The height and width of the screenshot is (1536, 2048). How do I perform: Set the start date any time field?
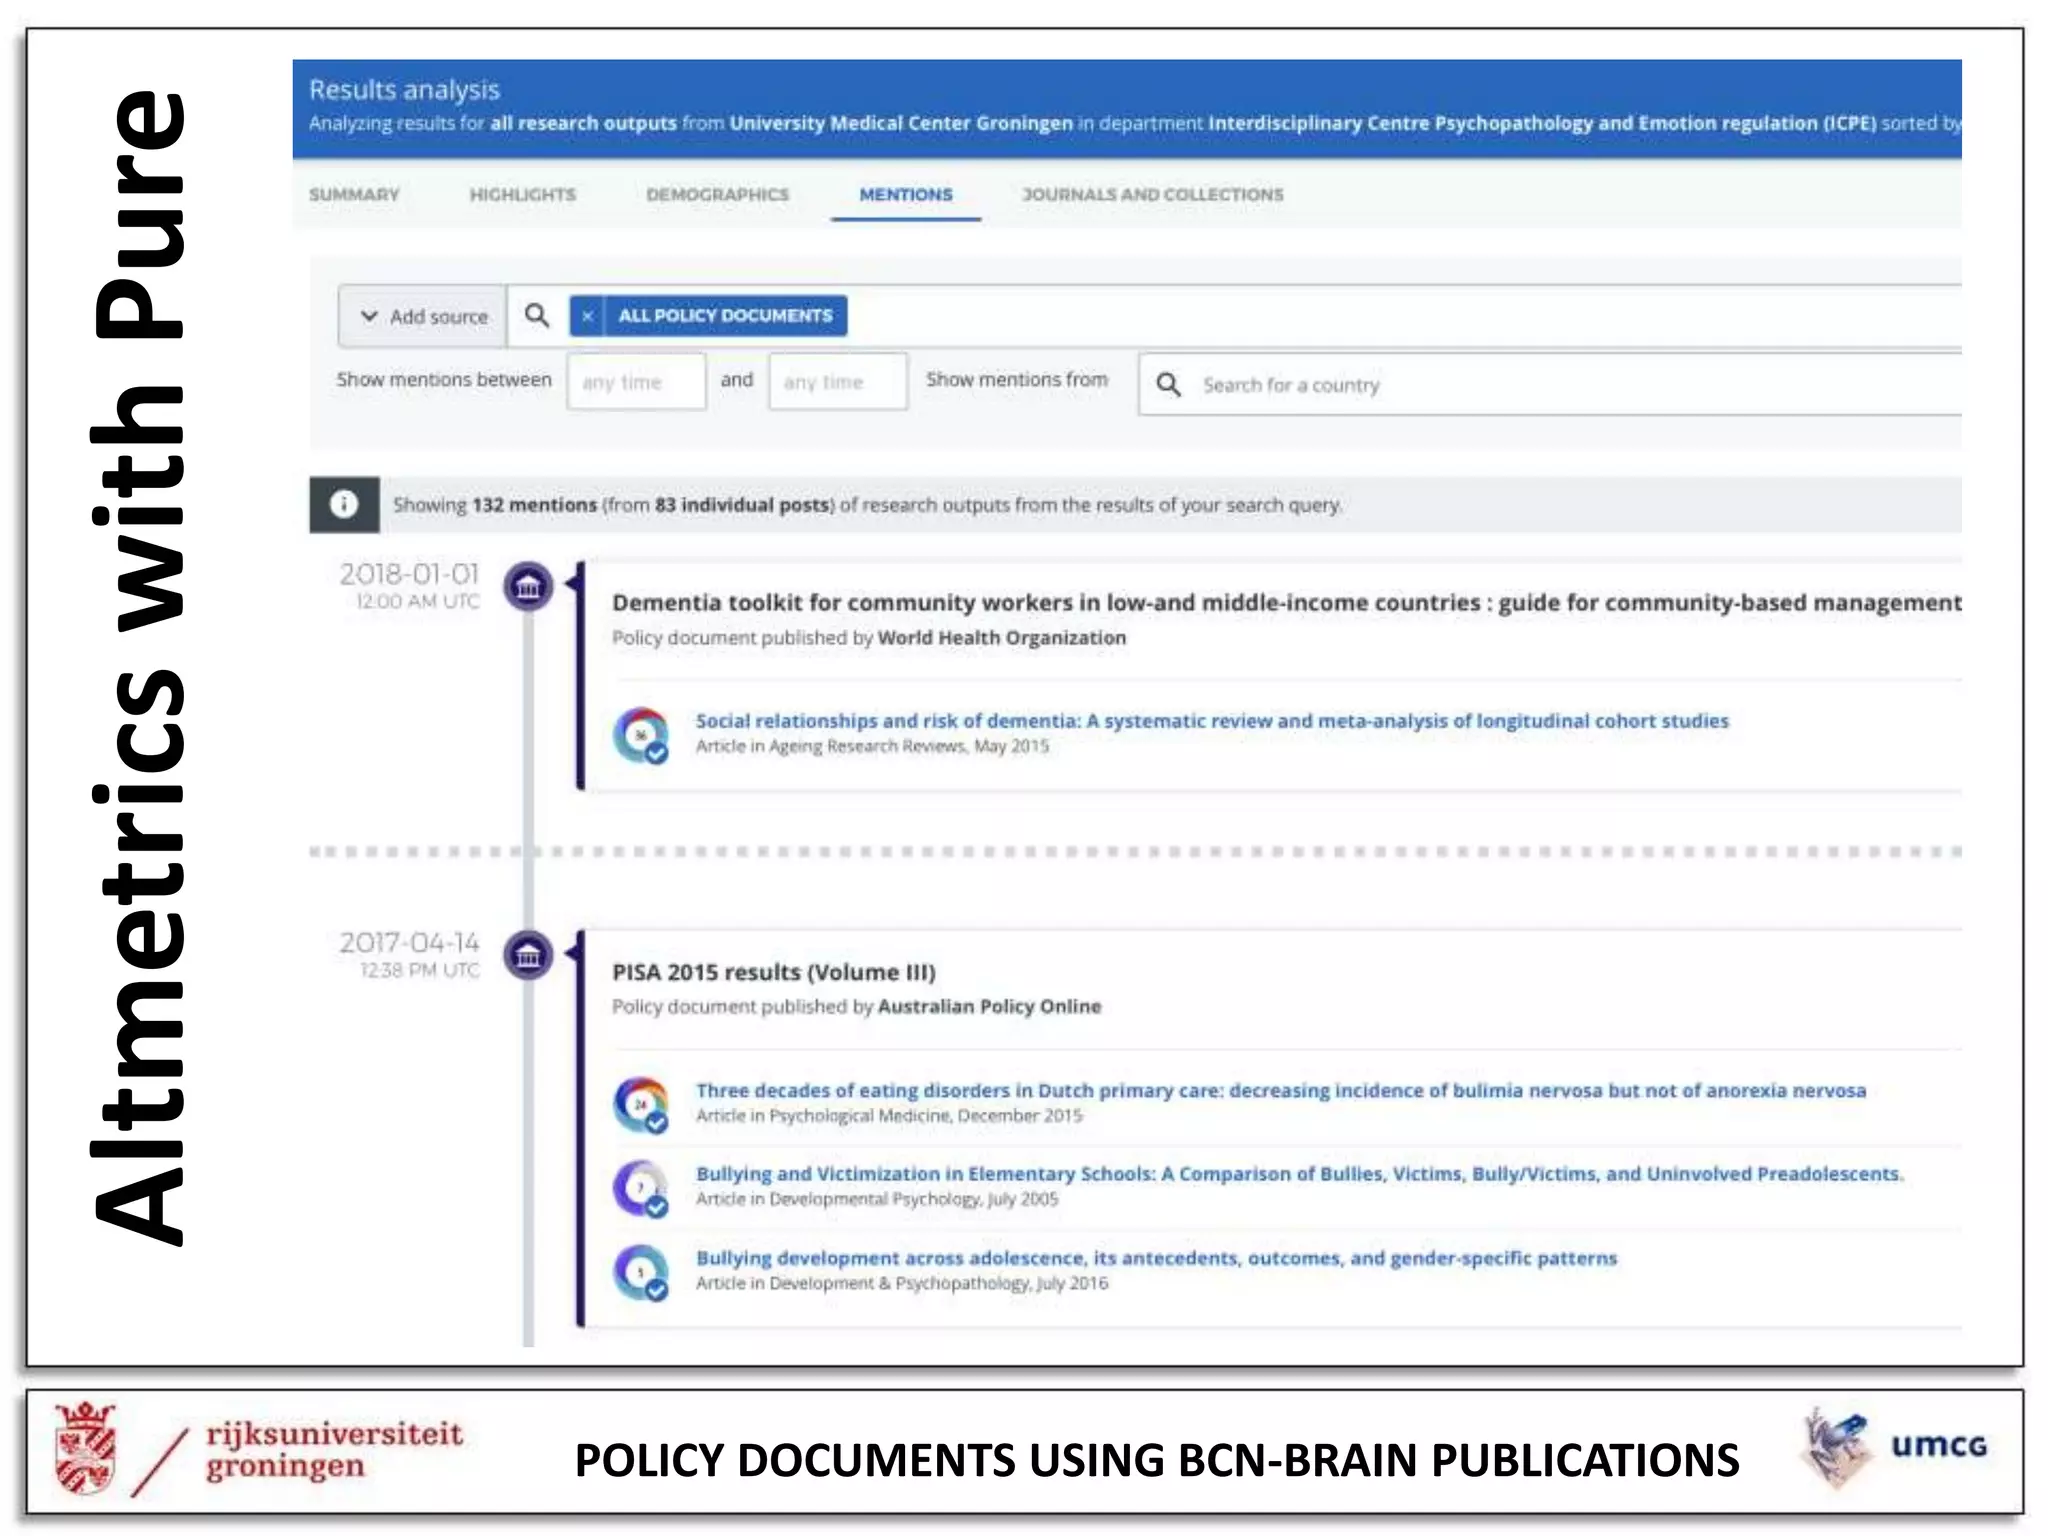coord(636,381)
